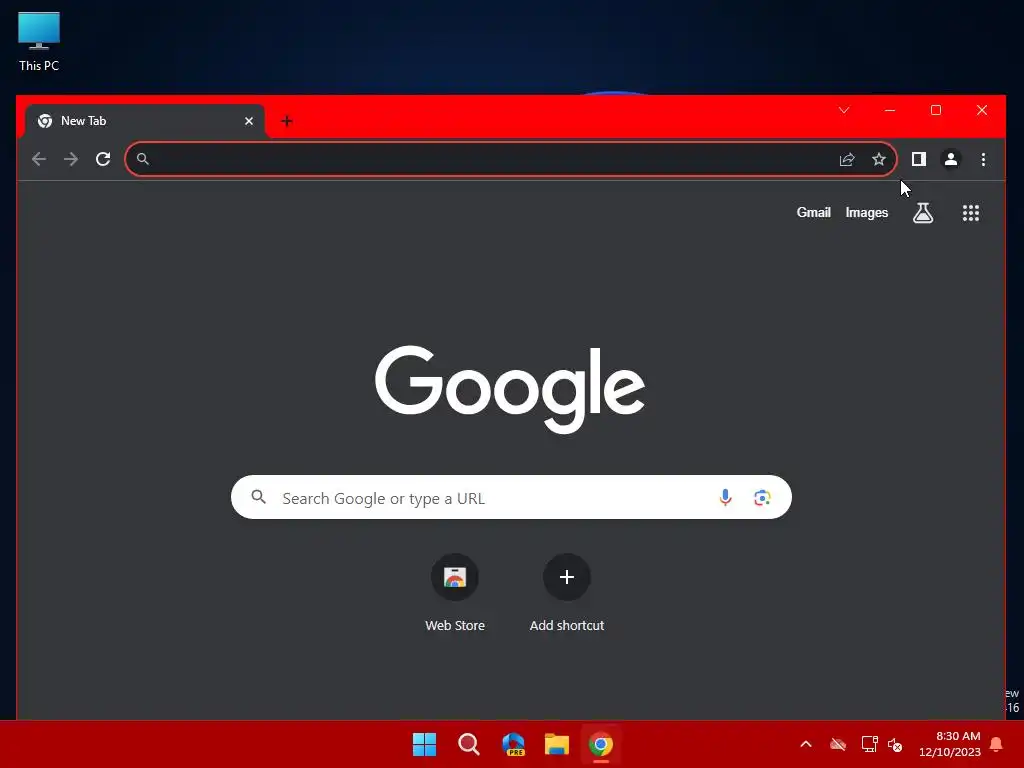Screen dimensions: 1024x768
Task: Maximize the Chrome window
Action: [x=936, y=110]
